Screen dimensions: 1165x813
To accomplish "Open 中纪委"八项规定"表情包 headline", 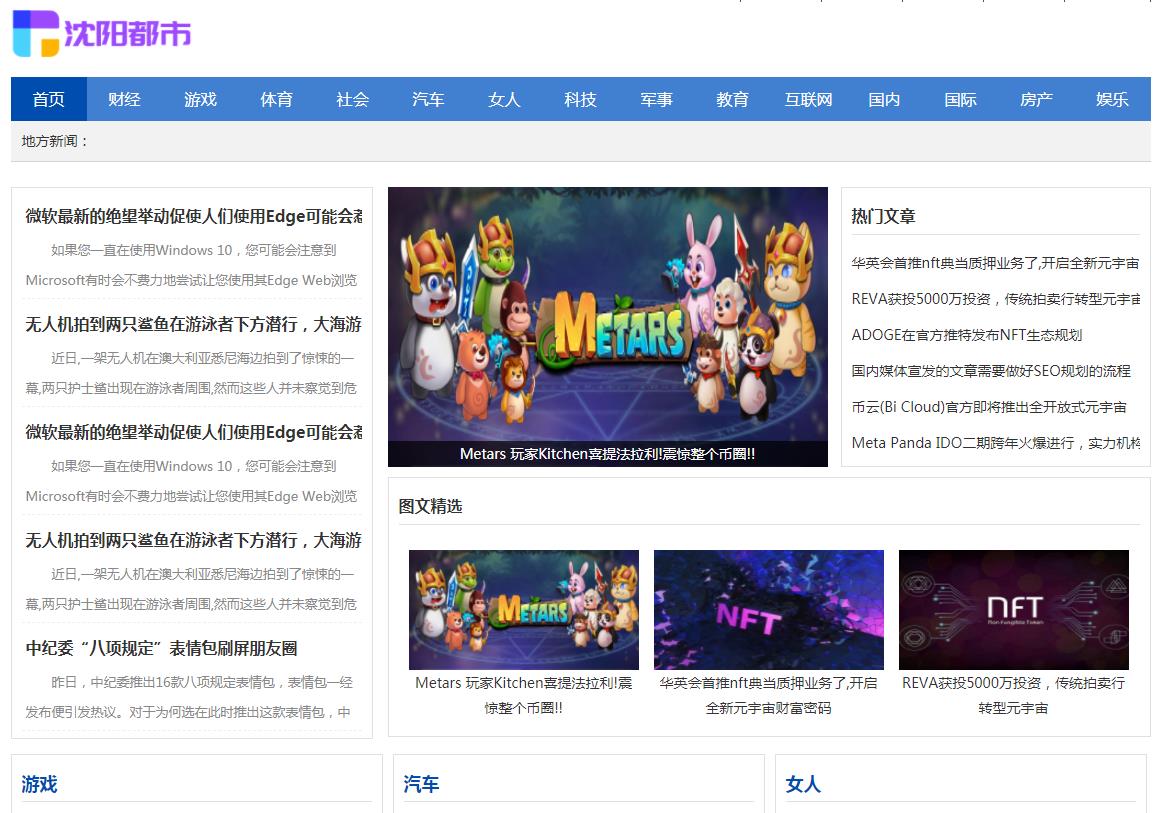I will pos(161,648).
